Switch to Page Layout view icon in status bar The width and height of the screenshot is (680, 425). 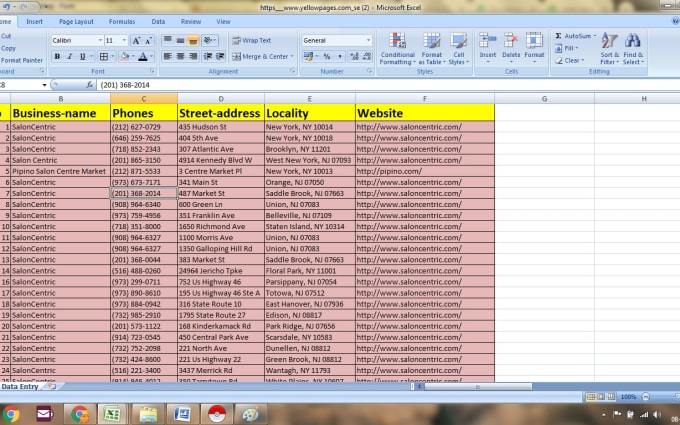[601, 396]
